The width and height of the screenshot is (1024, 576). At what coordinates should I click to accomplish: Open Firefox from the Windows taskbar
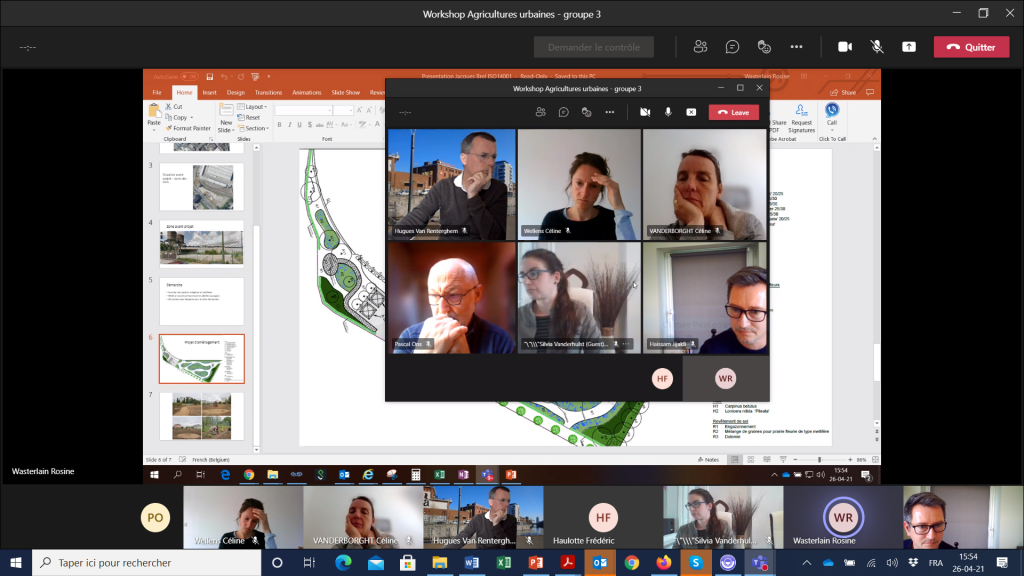click(664, 562)
